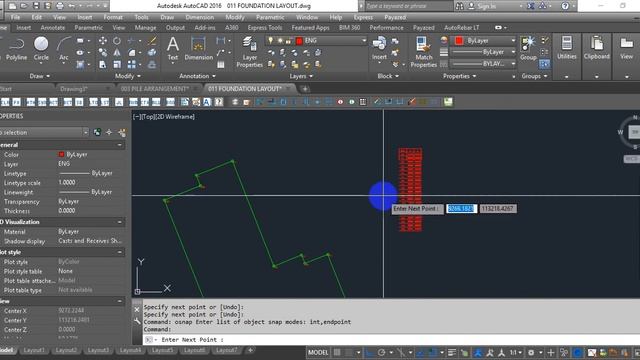The height and width of the screenshot is (360, 640).
Task: Click the Text annotation tool
Action: (173, 49)
